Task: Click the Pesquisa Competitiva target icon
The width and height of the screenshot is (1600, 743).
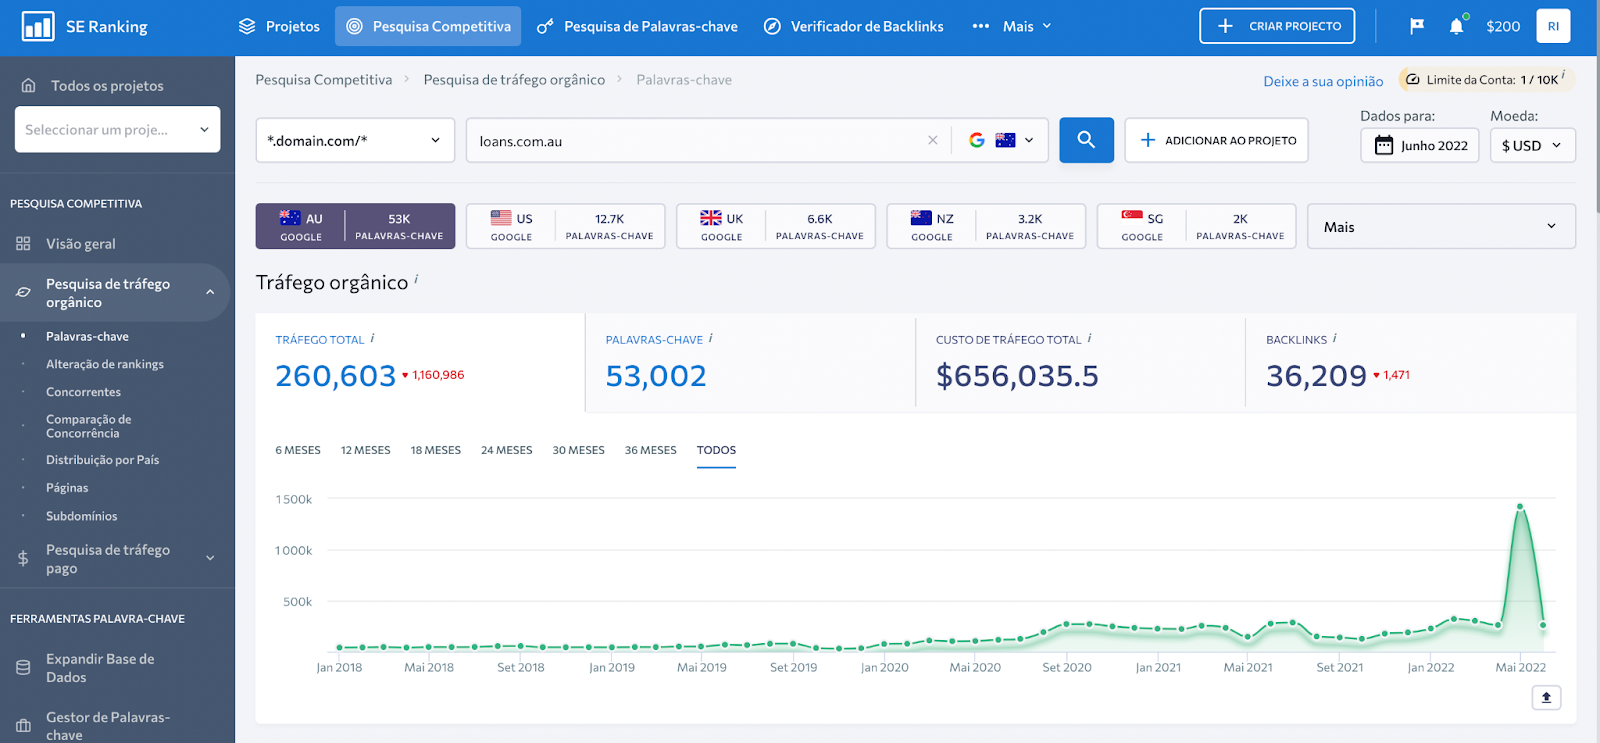Action: 354,26
